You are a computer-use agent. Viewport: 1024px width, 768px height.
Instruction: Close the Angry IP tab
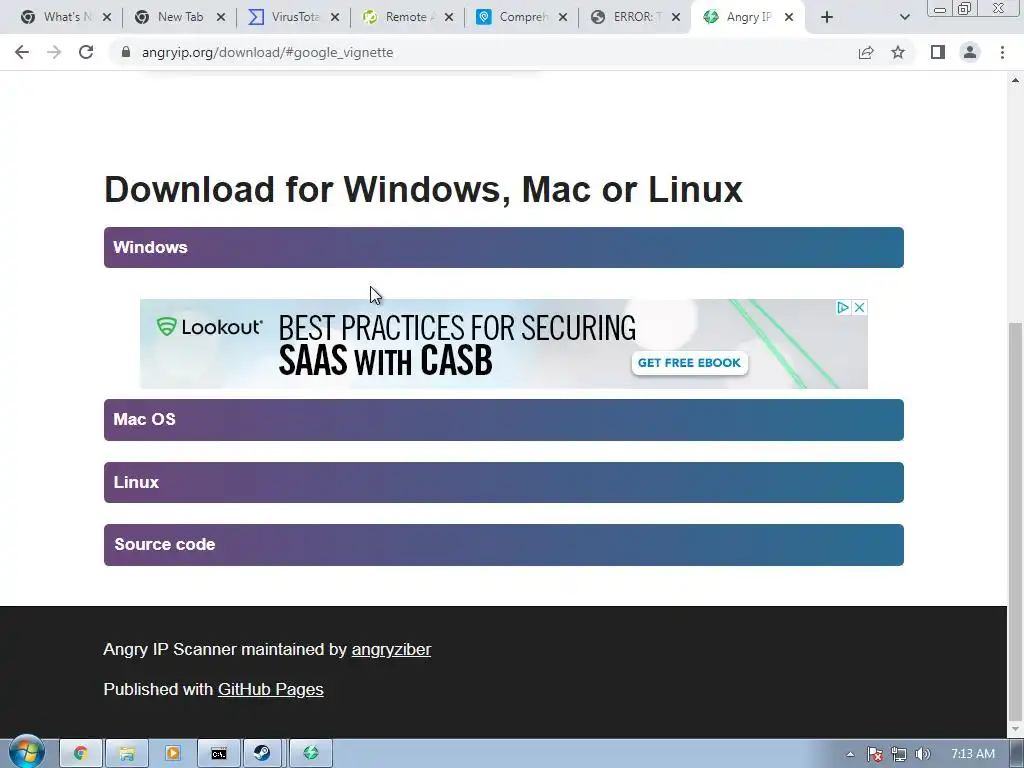(x=789, y=18)
